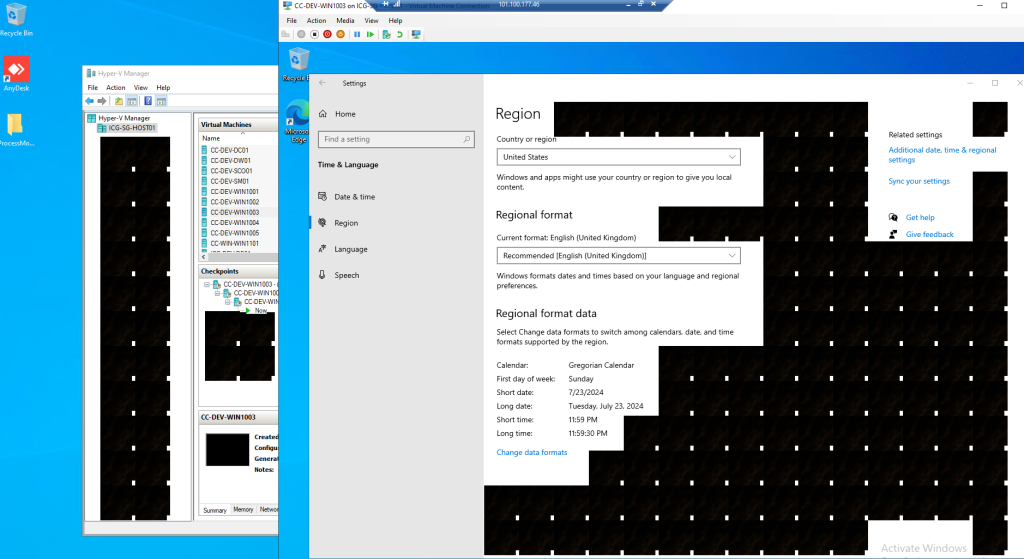This screenshot has width=1024, height=559.
Task: Select CC-DEV-SCO01 in Virtual Machines list
Action: click(231, 171)
